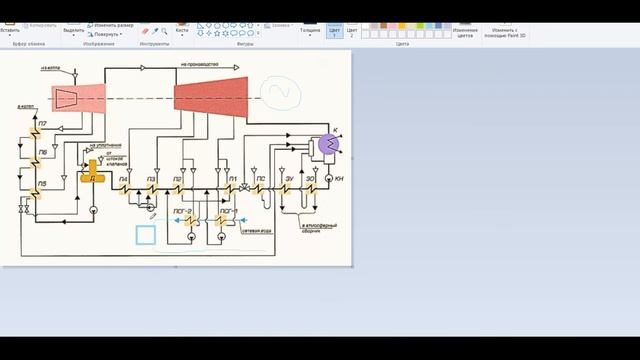The width and height of the screenshot is (640, 360).
Task: Pick the six-point star shape
Action: 225,33
